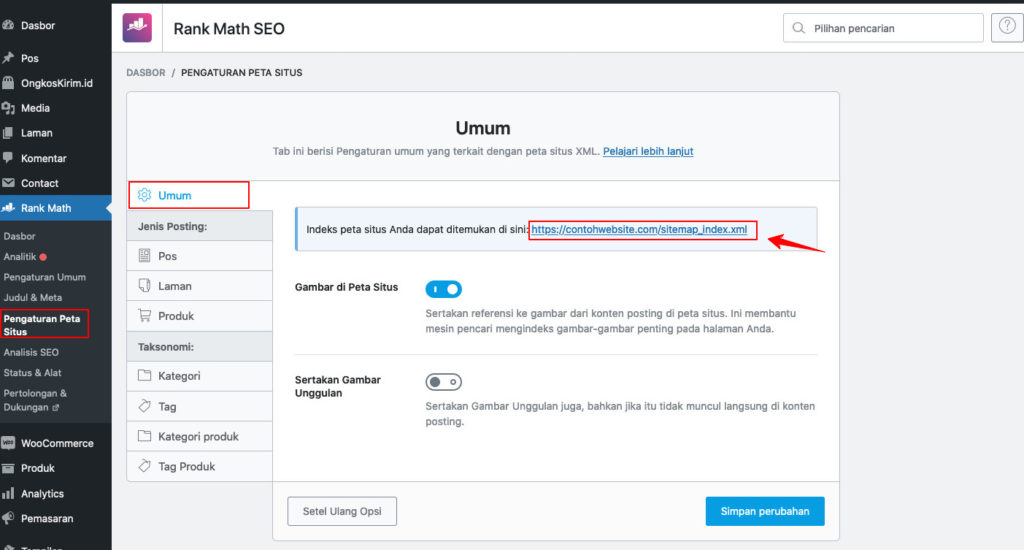Click the Media sidebar icon
The width and height of the screenshot is (1024, 550).
pos(8,108)
